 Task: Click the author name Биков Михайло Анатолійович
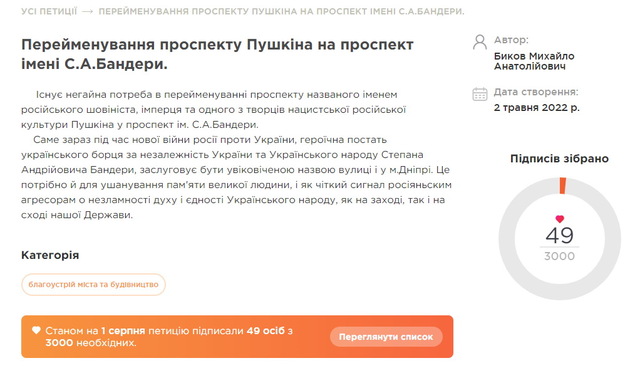point(534,61)
